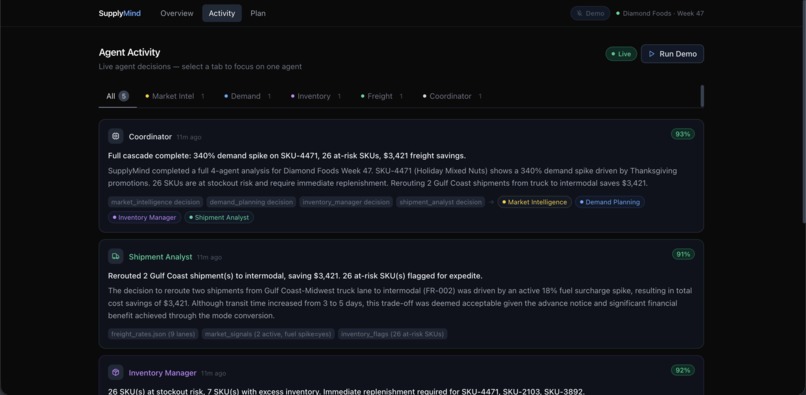Click the Inventory Manager cube icon
Screen dimensions: 806x395
tap(116, 372)
